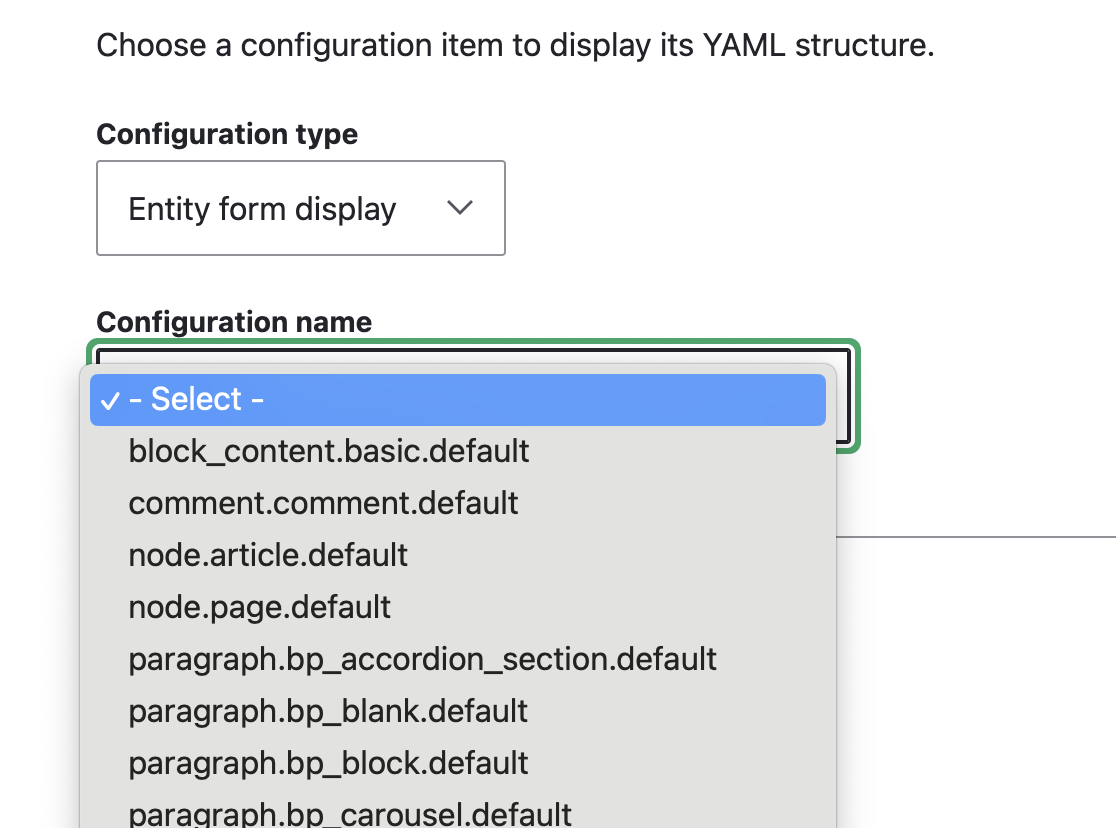This screenshot has height=828, width=1116.
Task: Pick comment.comment.default configuration name
Action: click(323, 502)
